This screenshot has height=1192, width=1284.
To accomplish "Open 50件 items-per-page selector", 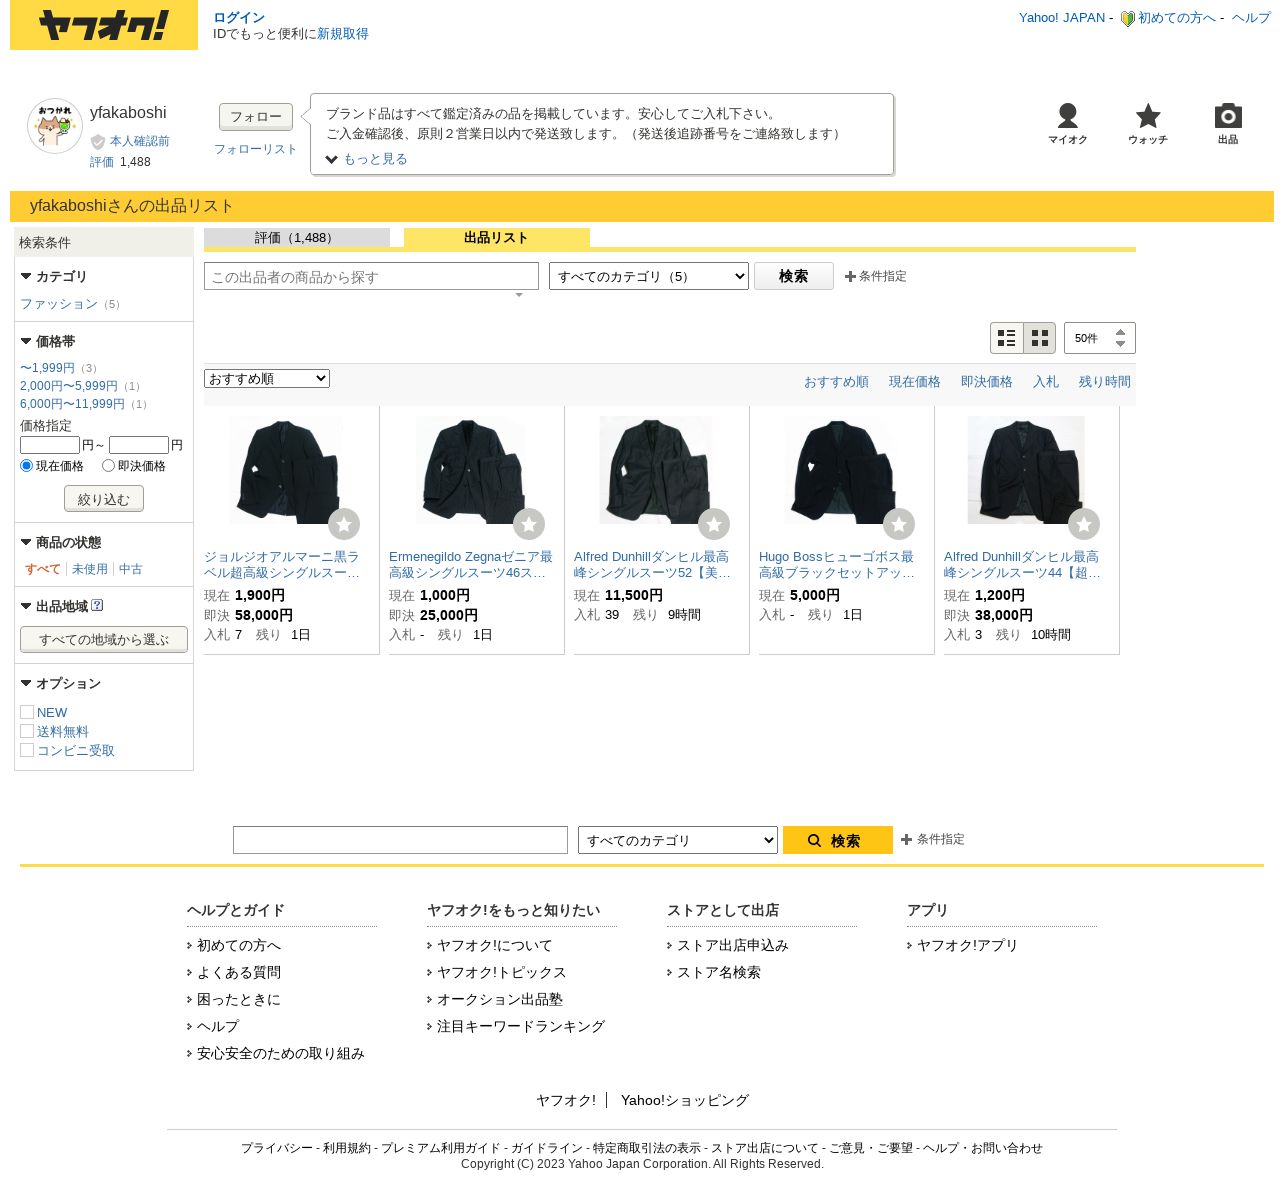I will (1100, 338).
